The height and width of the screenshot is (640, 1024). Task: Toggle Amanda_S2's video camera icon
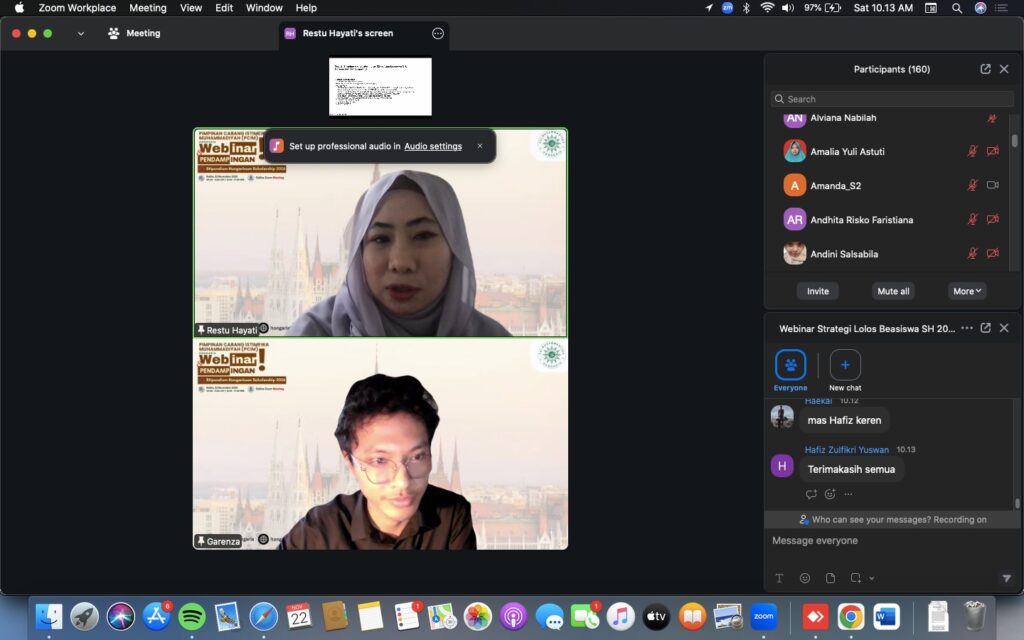point(993,186)
